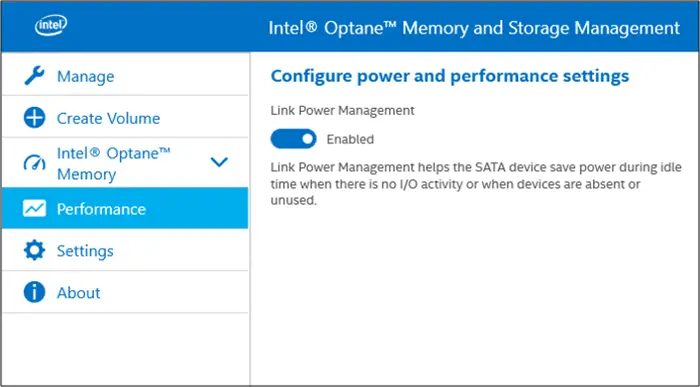Open the Settings gear icon
Image resolution: width=700 pixels, height=387 pixels.
(34, 250)
